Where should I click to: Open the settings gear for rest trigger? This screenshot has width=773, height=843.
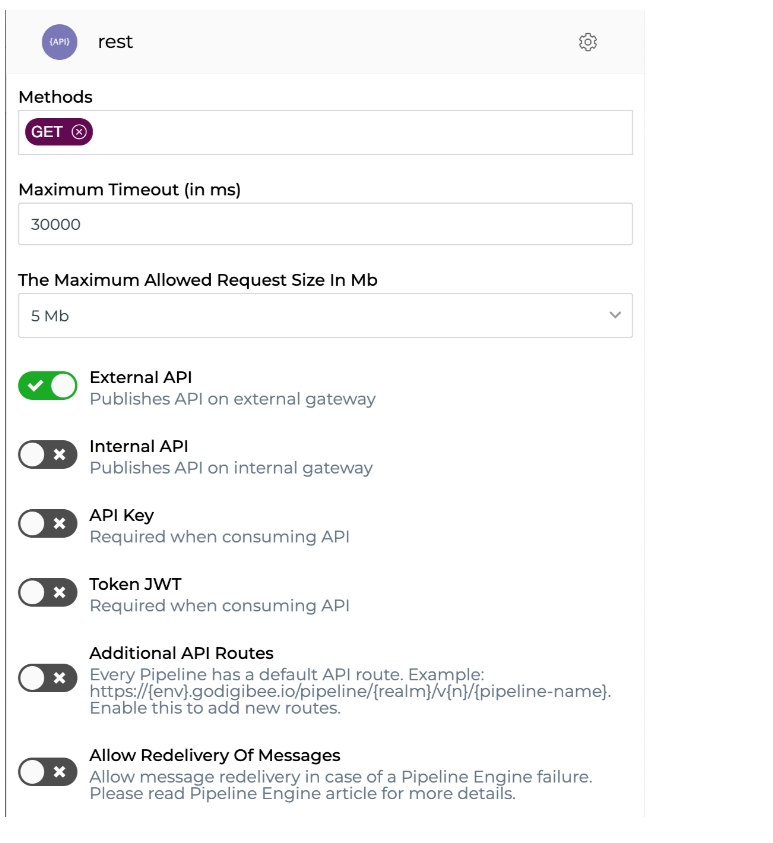click(x=588, y=42)
